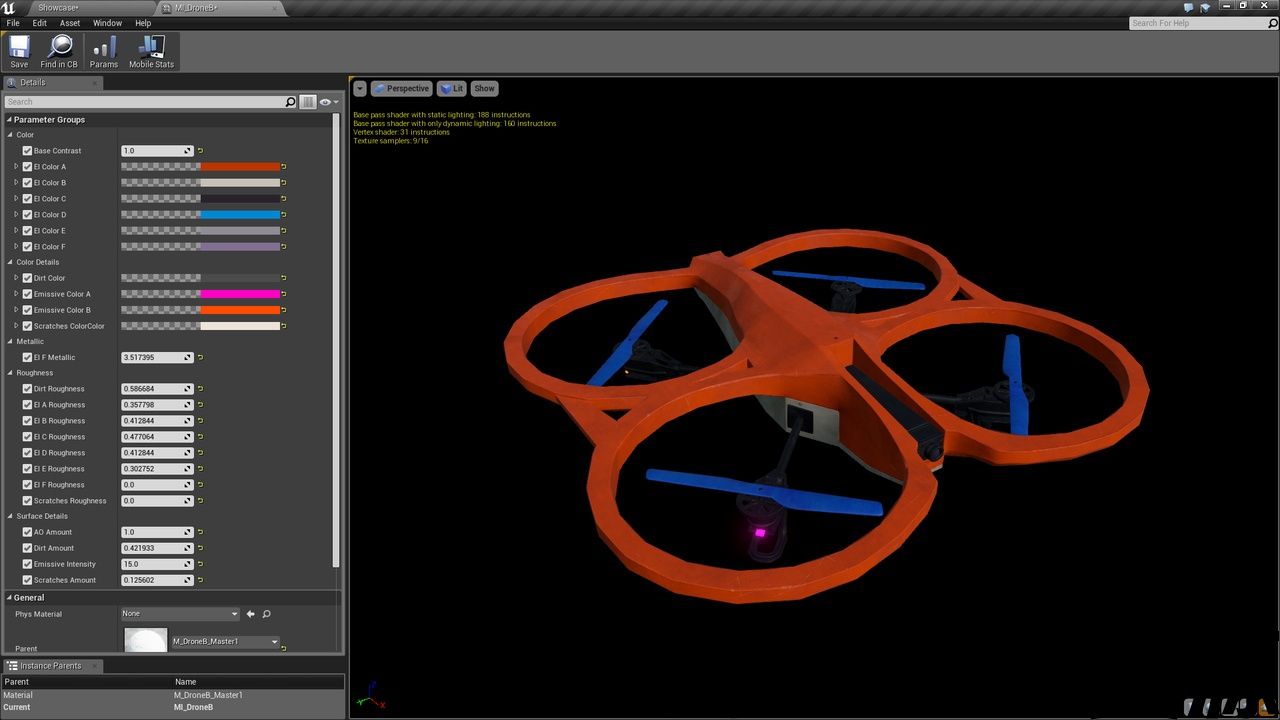
Task: Pick the Emissive Color A magenta swatch
Action: (x=240, y=294)
